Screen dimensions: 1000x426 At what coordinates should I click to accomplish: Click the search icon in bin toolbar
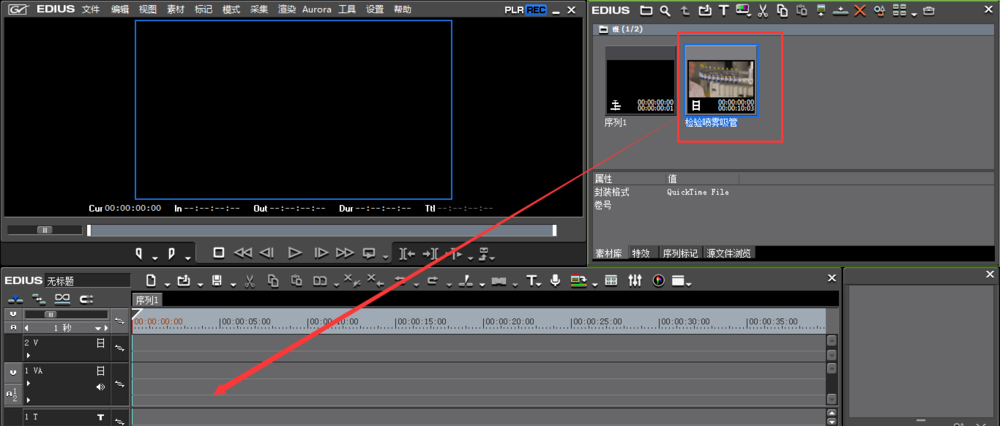click(x=665, y=10)
